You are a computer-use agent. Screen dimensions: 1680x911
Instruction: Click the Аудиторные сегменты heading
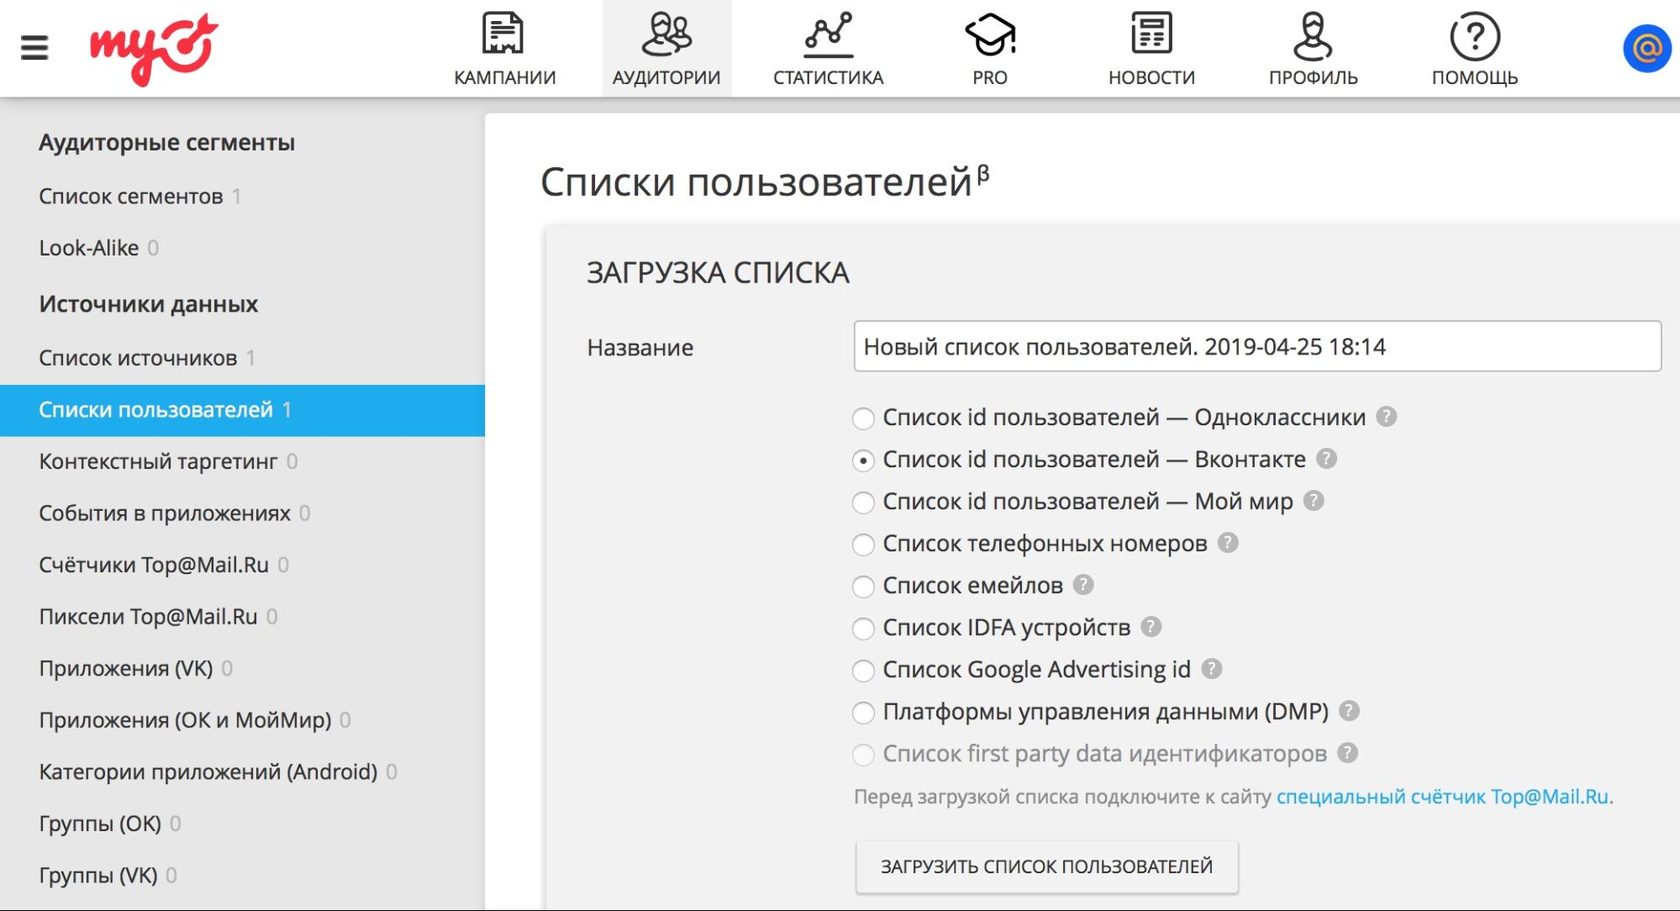tap(167, 142)
